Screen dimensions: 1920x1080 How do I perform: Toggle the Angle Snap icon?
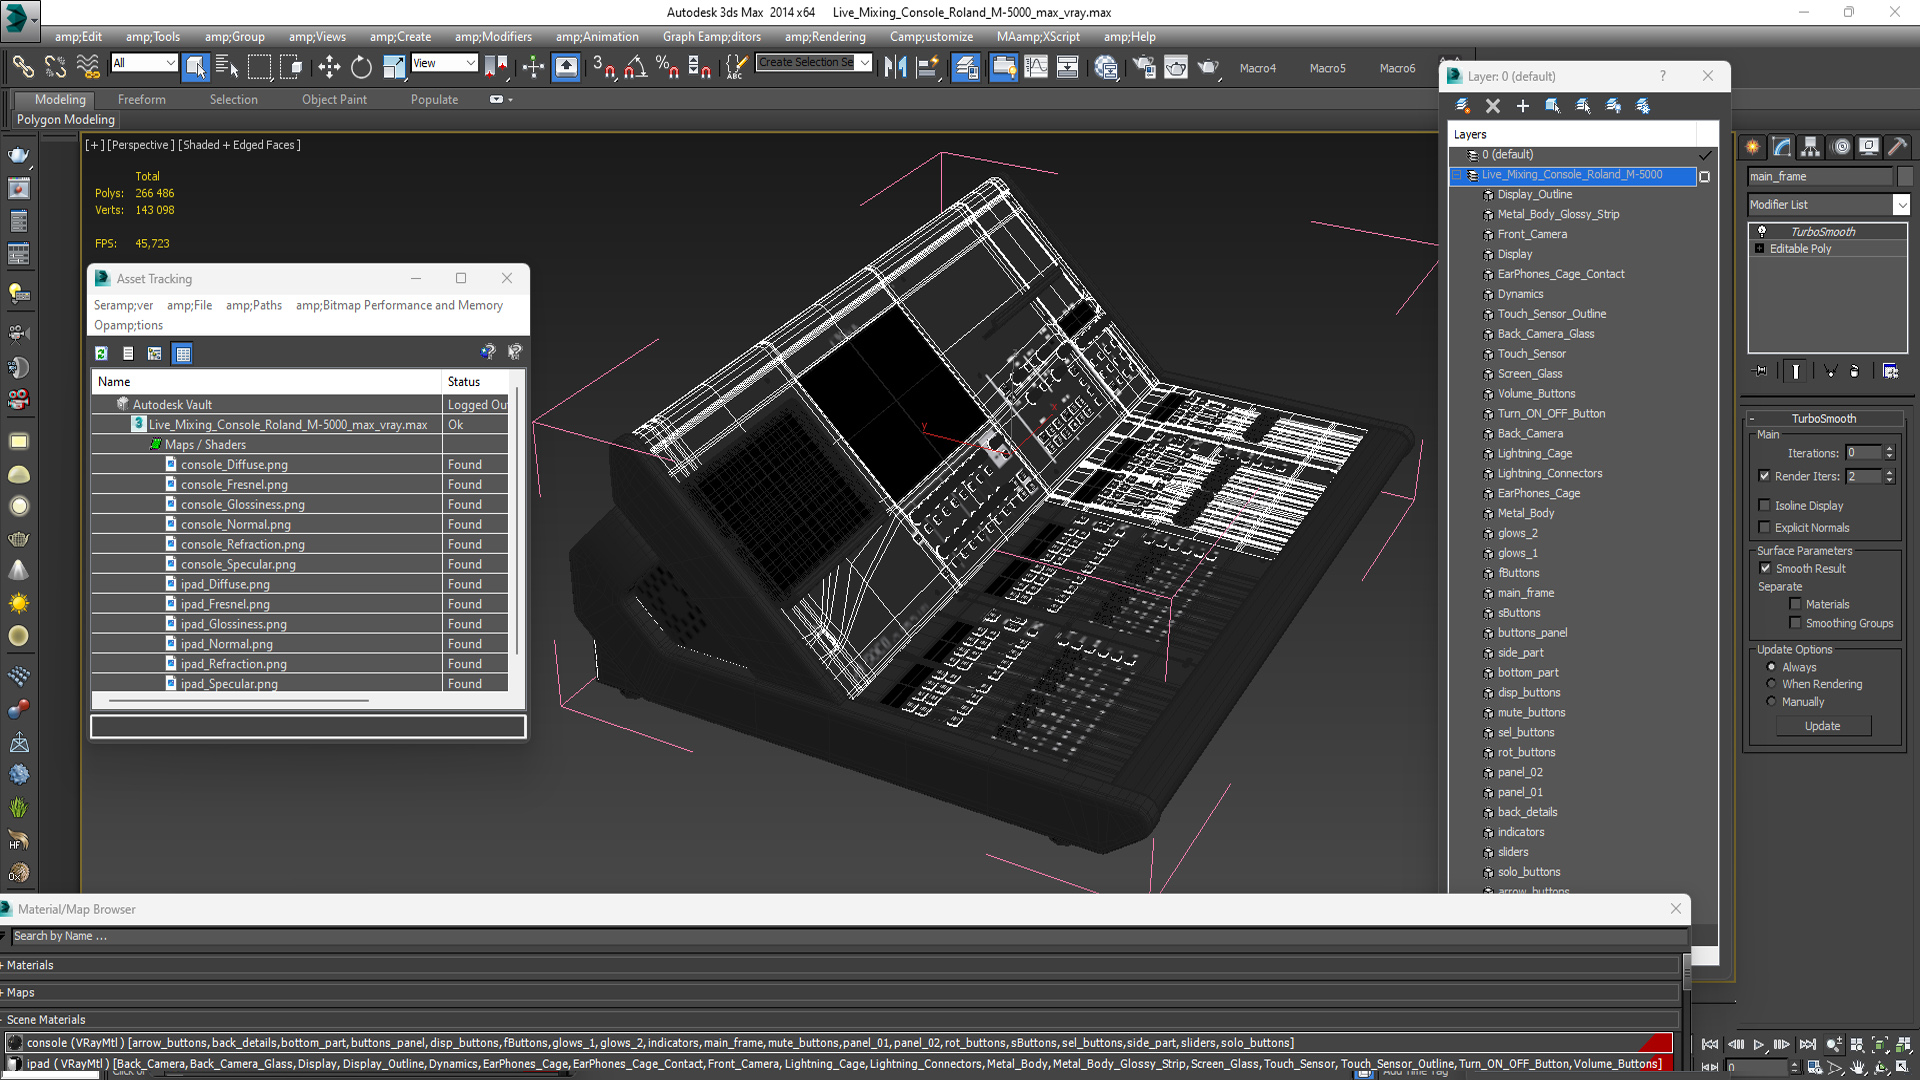tap(635, 67)
